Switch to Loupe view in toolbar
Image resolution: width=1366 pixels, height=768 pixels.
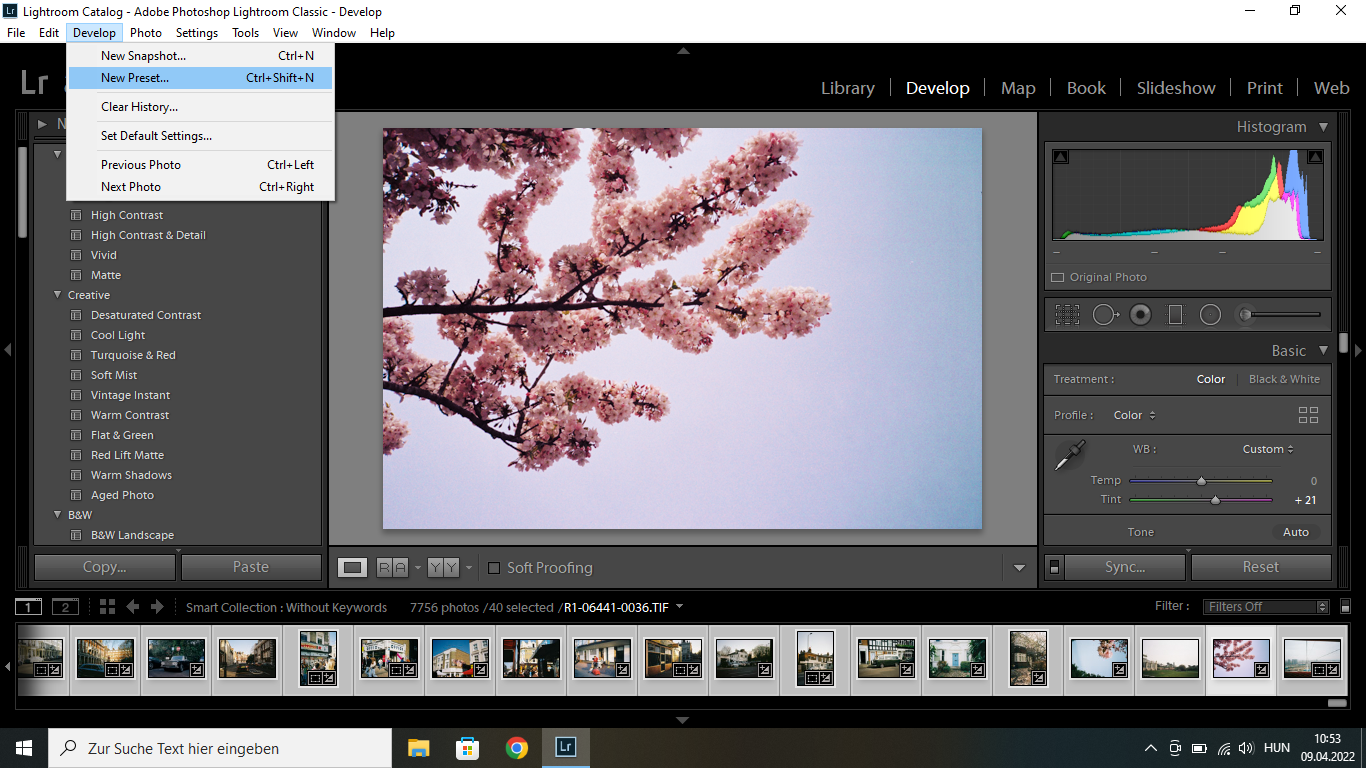(352, 567)
